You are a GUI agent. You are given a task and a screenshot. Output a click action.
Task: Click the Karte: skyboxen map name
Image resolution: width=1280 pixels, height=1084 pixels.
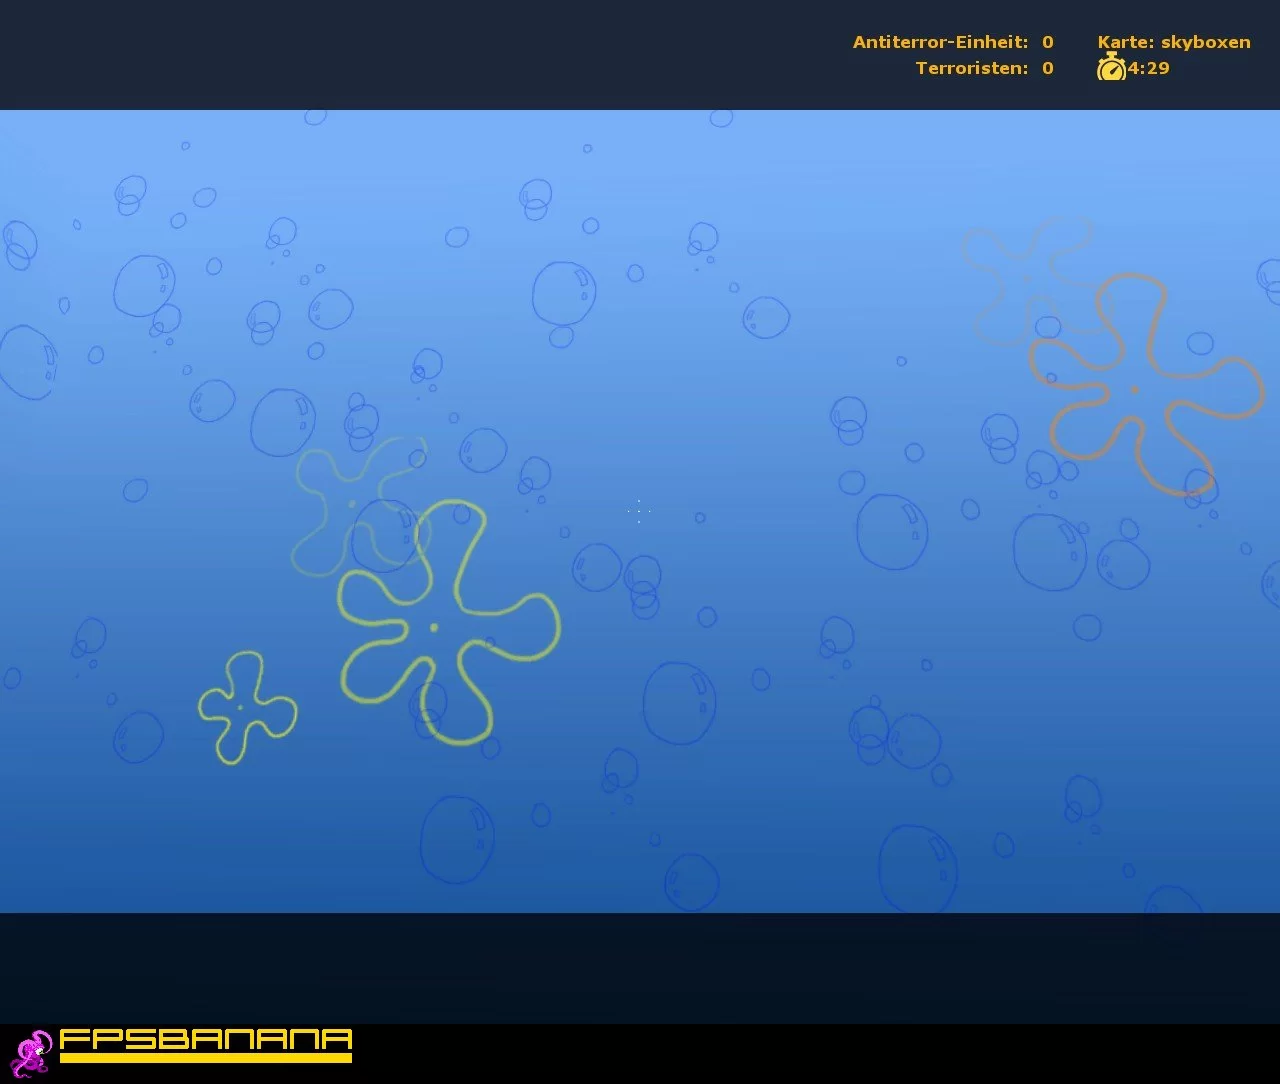[1173, 42]
